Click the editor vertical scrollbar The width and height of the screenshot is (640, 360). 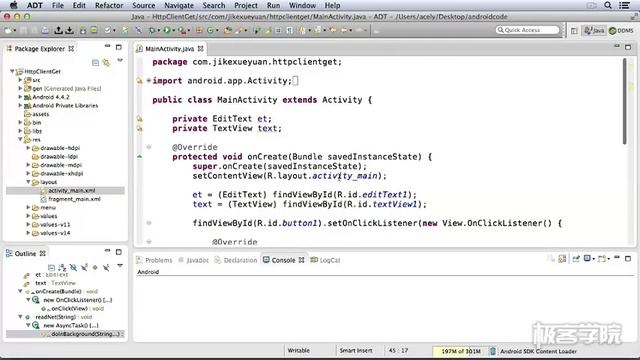(x=624, y=101)
